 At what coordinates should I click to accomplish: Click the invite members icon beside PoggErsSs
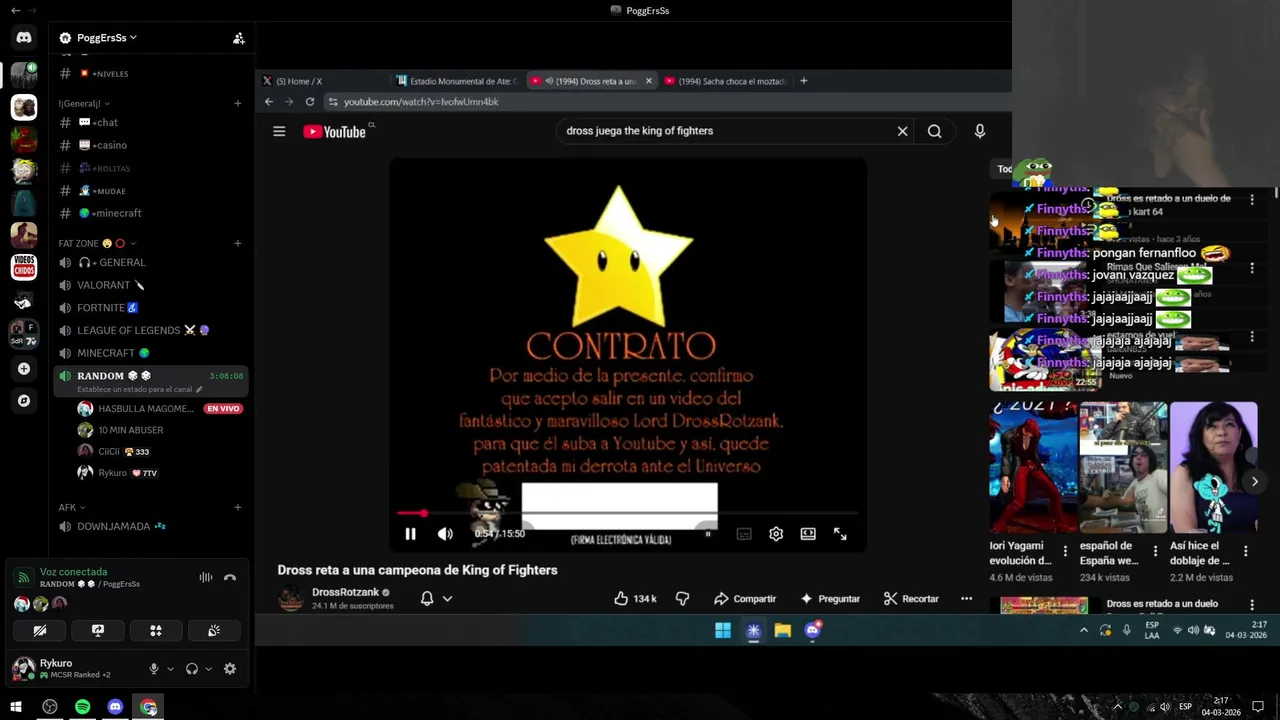point(238,38)
